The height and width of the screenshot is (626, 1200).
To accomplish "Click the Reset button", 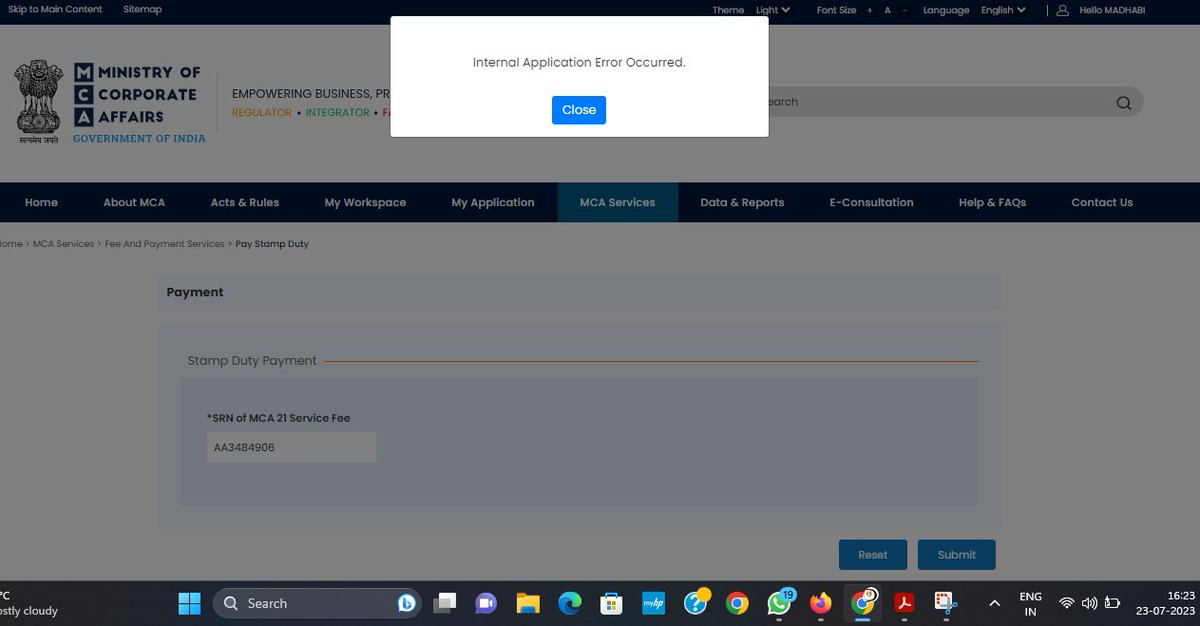I will [873, 555].
